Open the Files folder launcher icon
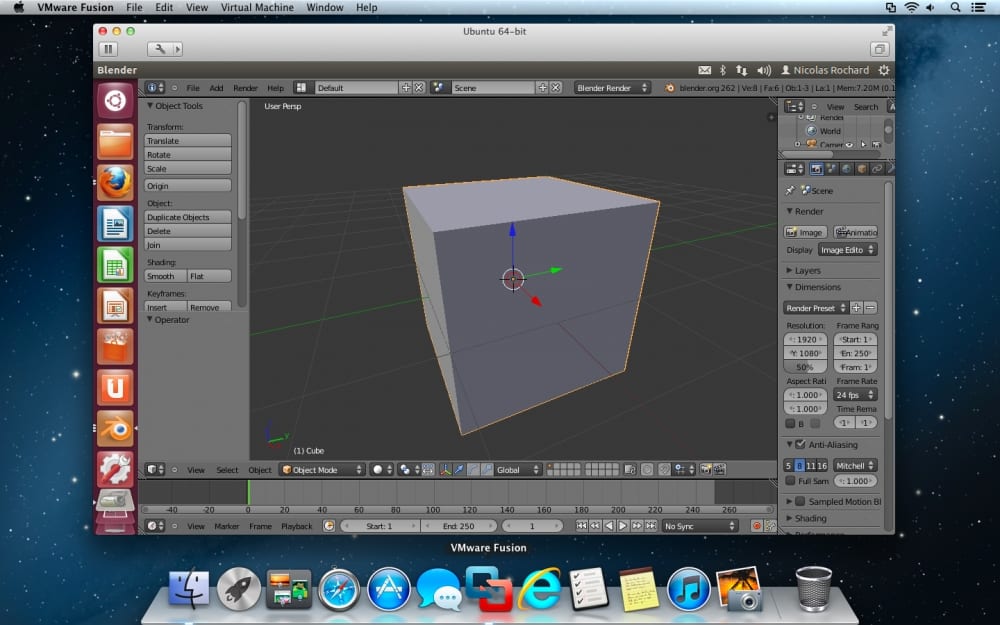Viewport: 1000px width, 625px height. [x=115, y=141]
